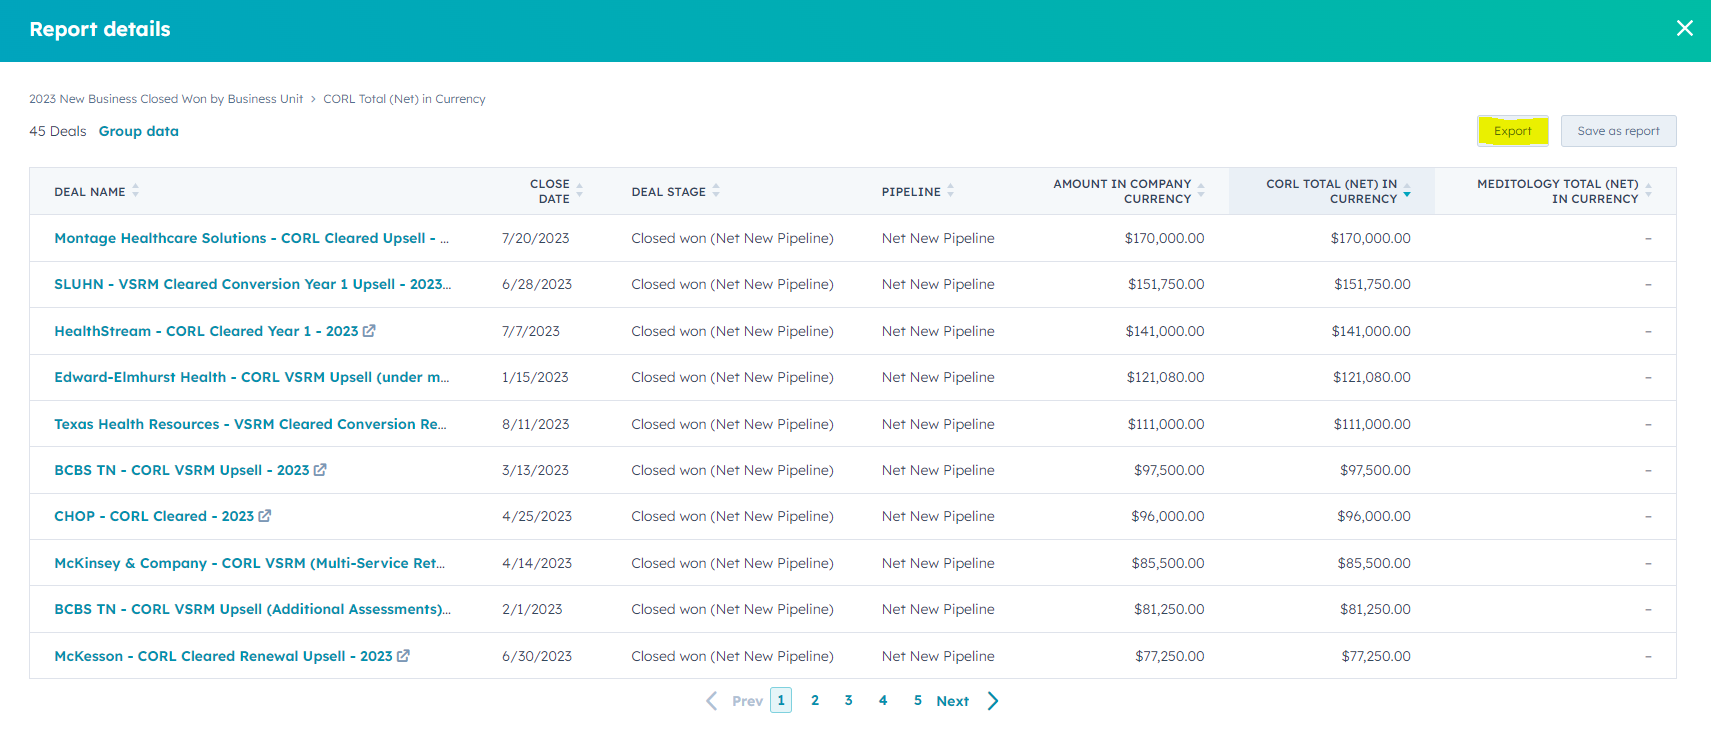The image size is (1711, 744).
Task: Click Save as report button
Action: pos(1617,131)
